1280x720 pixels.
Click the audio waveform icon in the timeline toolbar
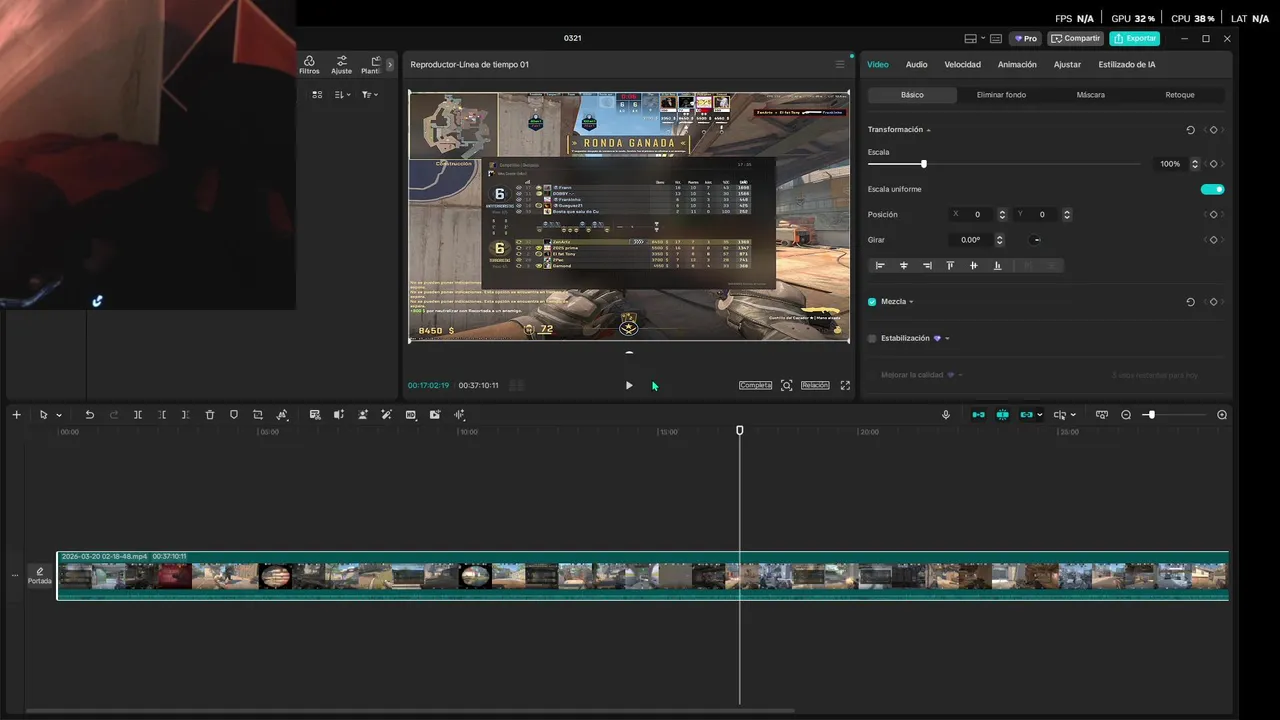click(x=459, y=415)
